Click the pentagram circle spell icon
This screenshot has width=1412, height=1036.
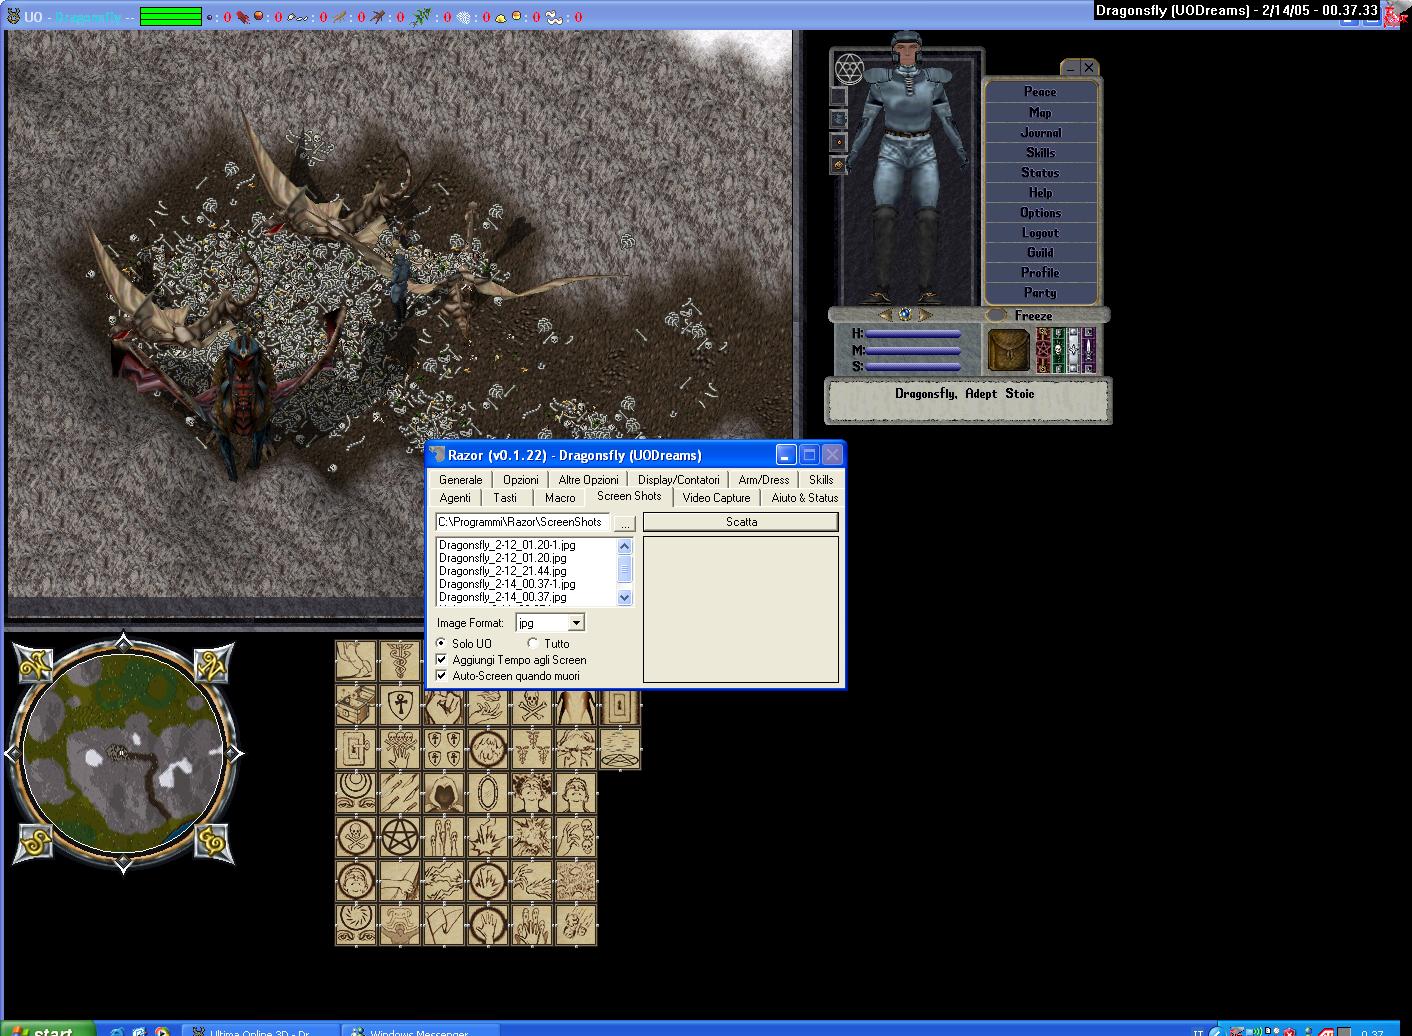(x=400, y=838)
